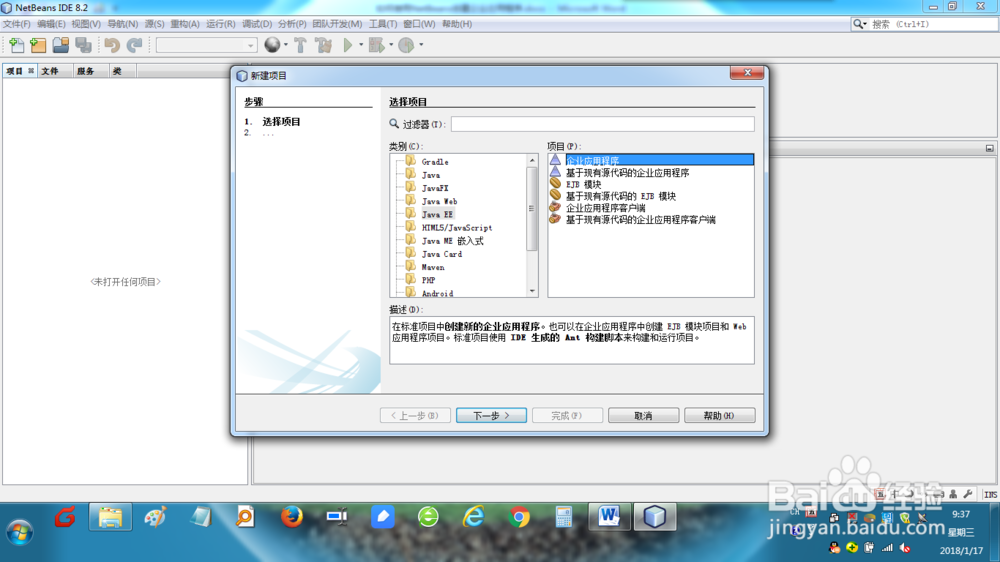The image size is (1000, 562).
Task: Select 基于现有源代码的企业应用程序 project type
Action: 628,172
